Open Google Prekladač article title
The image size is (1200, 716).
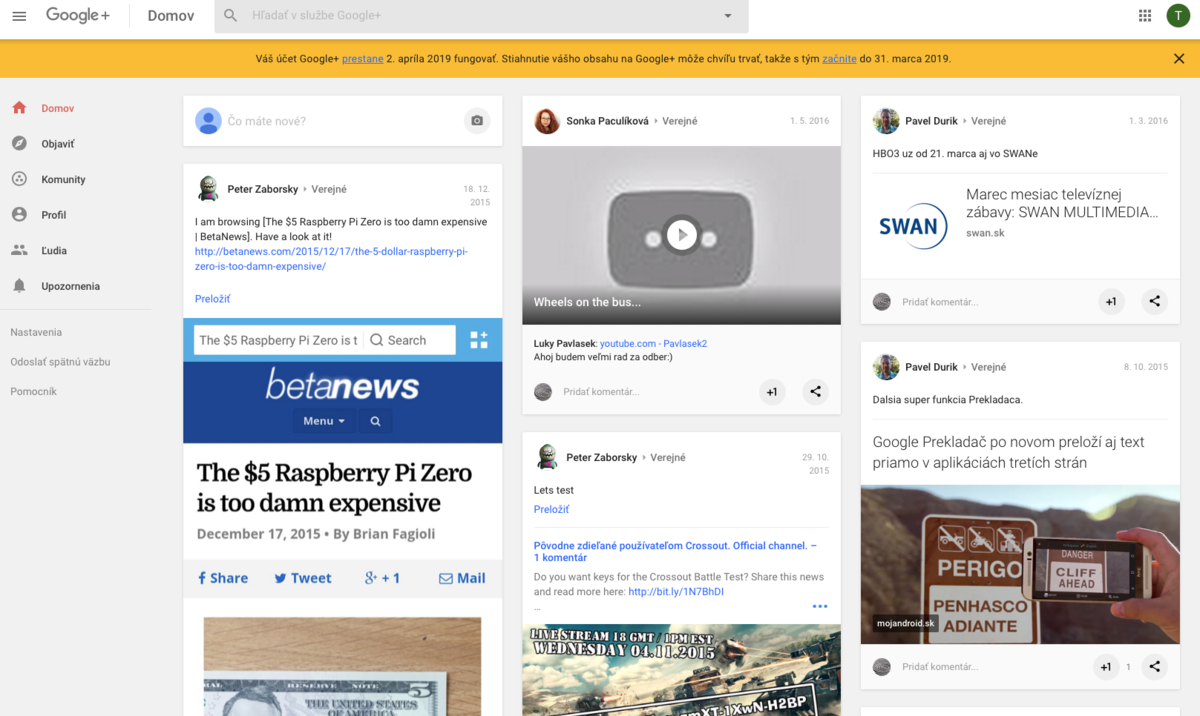point(1008,452)
